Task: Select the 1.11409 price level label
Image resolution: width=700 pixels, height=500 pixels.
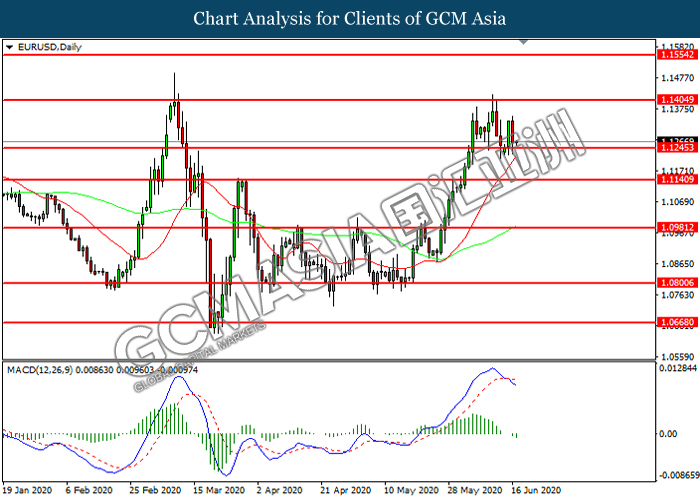Action: pos(677,179)
